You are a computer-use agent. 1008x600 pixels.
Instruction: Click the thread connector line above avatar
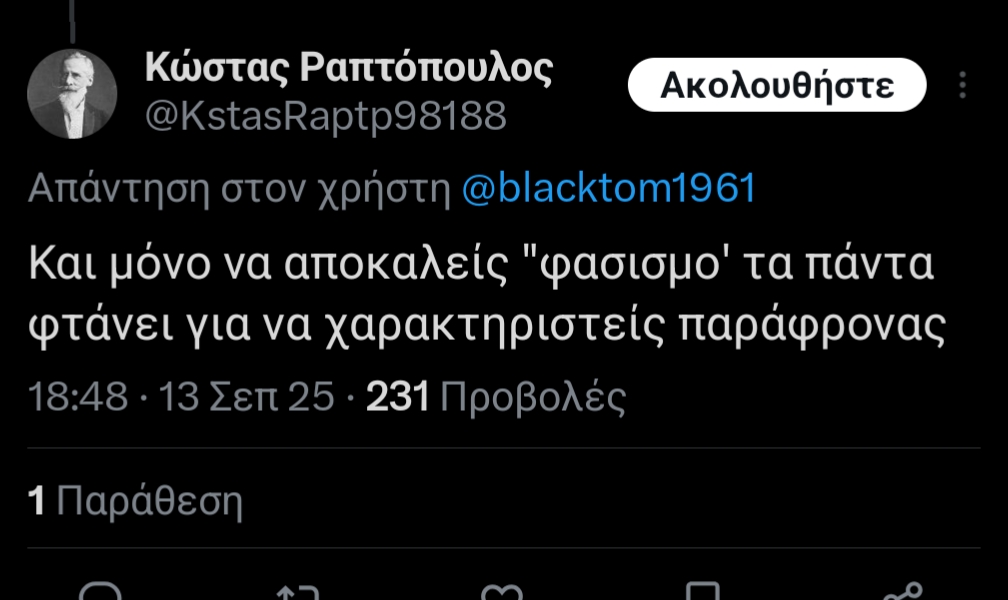point(72,21)
